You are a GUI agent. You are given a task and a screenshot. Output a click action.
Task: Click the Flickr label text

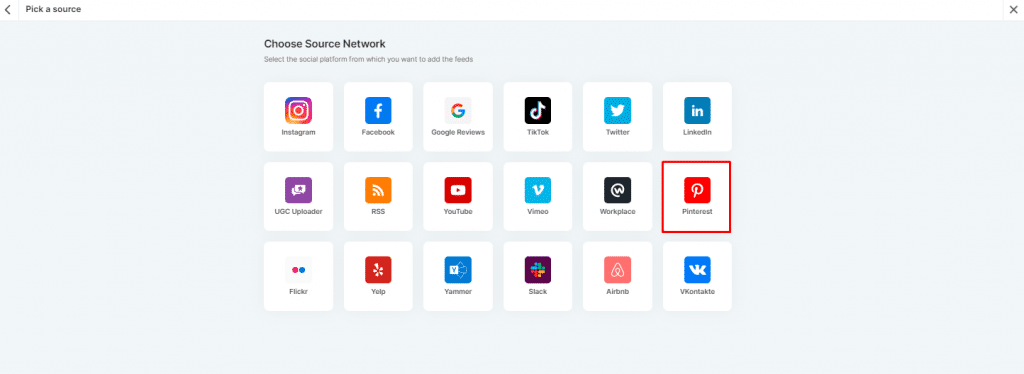point(298,291)
